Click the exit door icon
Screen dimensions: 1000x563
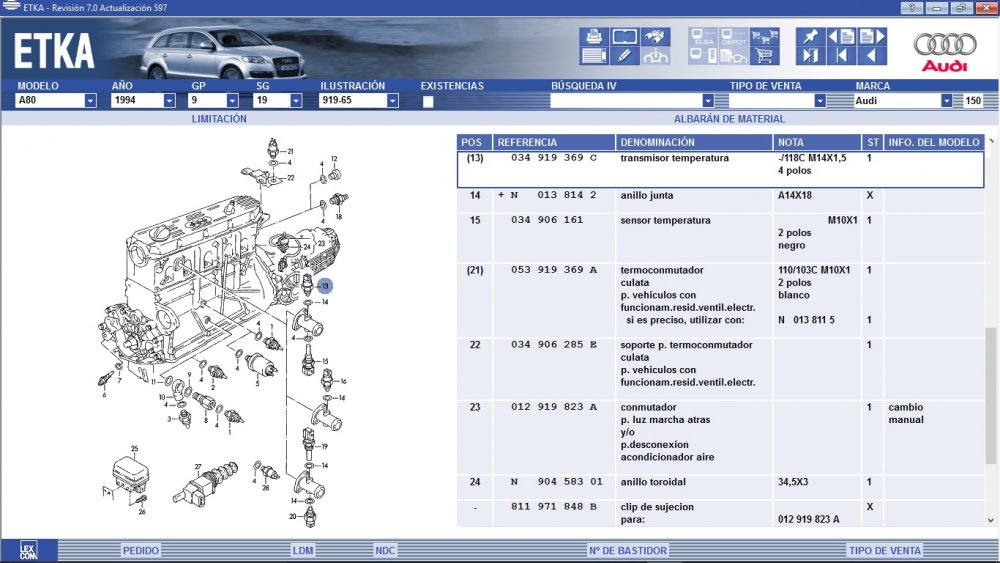(810, 56)
